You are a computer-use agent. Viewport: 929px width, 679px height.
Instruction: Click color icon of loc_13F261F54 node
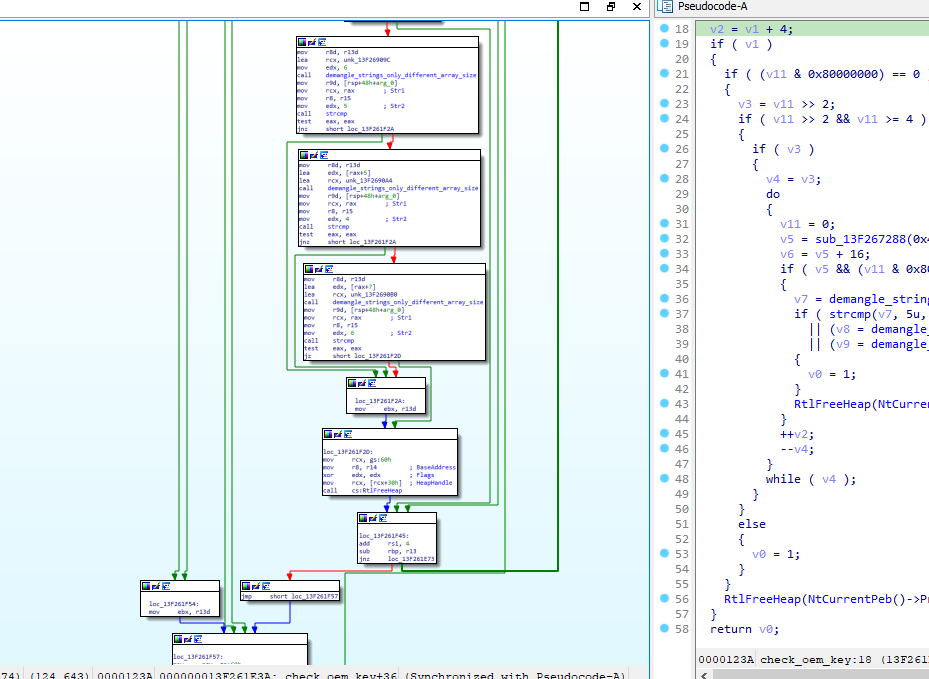point(146,586)
